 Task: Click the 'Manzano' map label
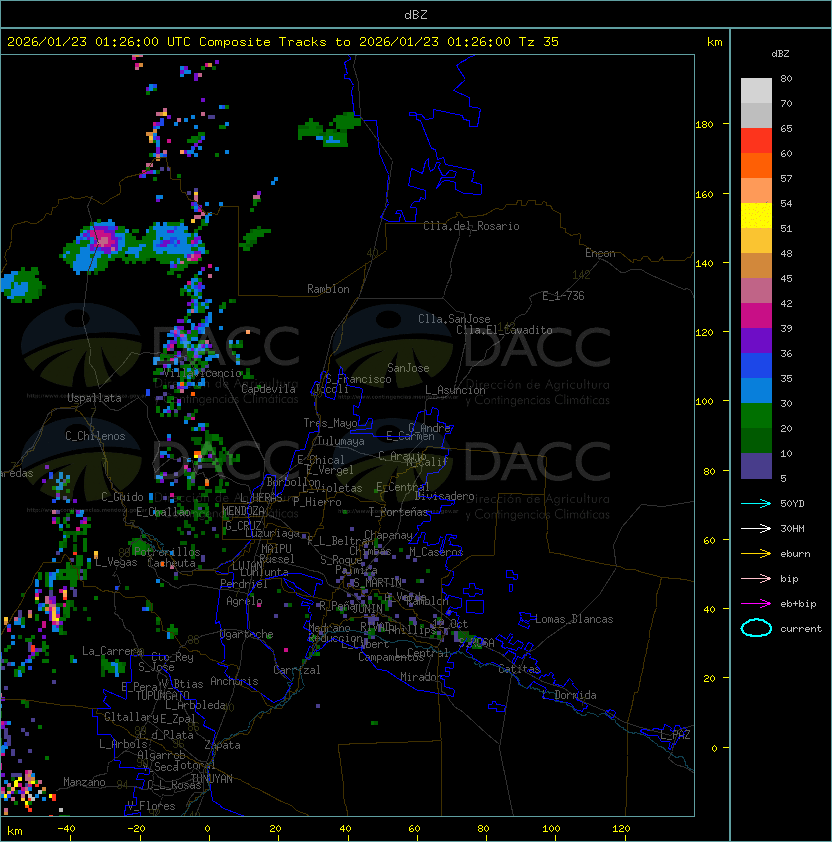click(x=84, y=782)
